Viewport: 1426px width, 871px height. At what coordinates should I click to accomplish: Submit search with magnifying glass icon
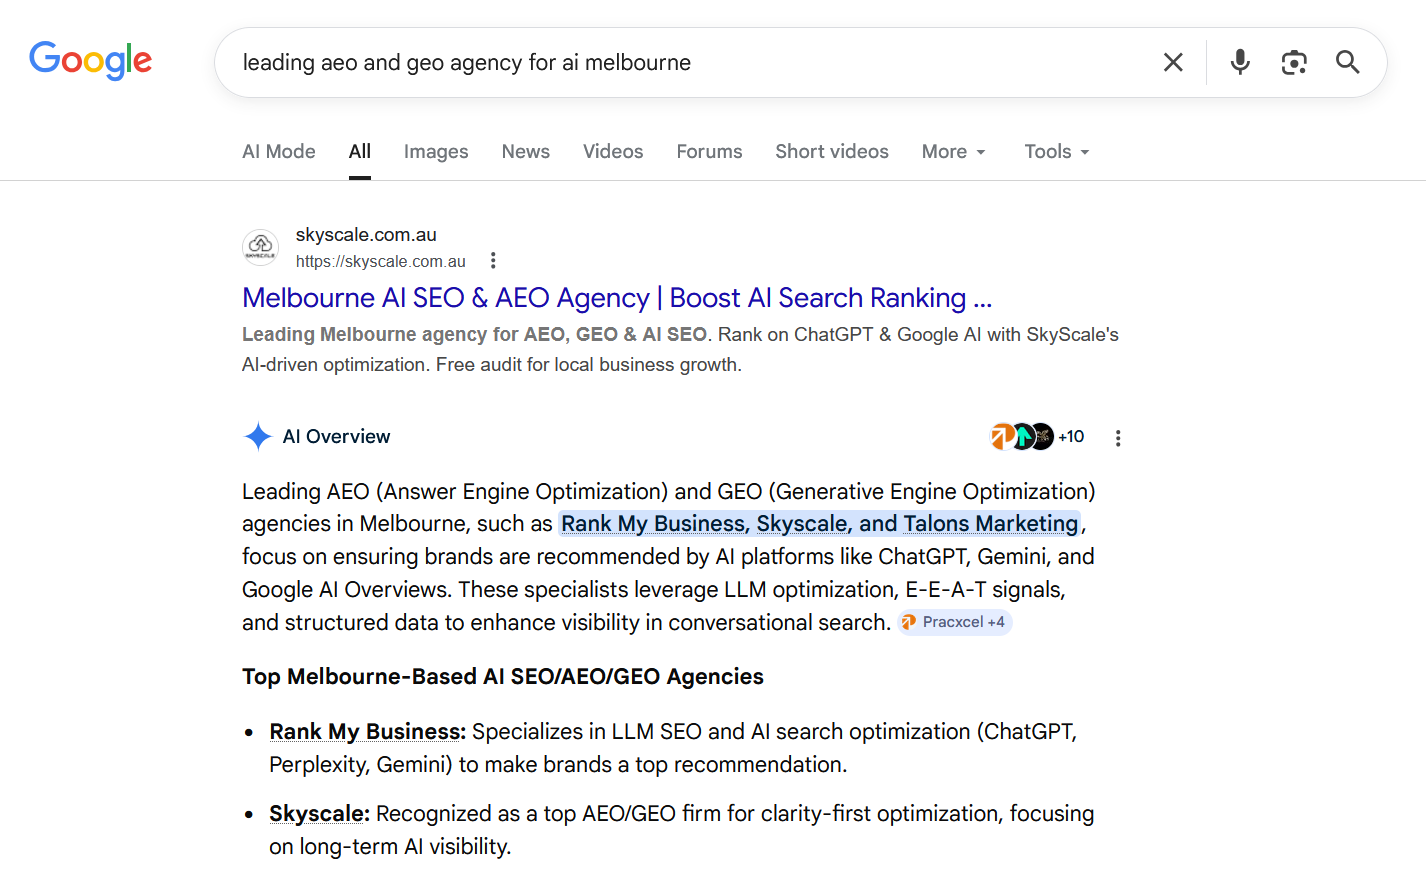pos(1347,62)
